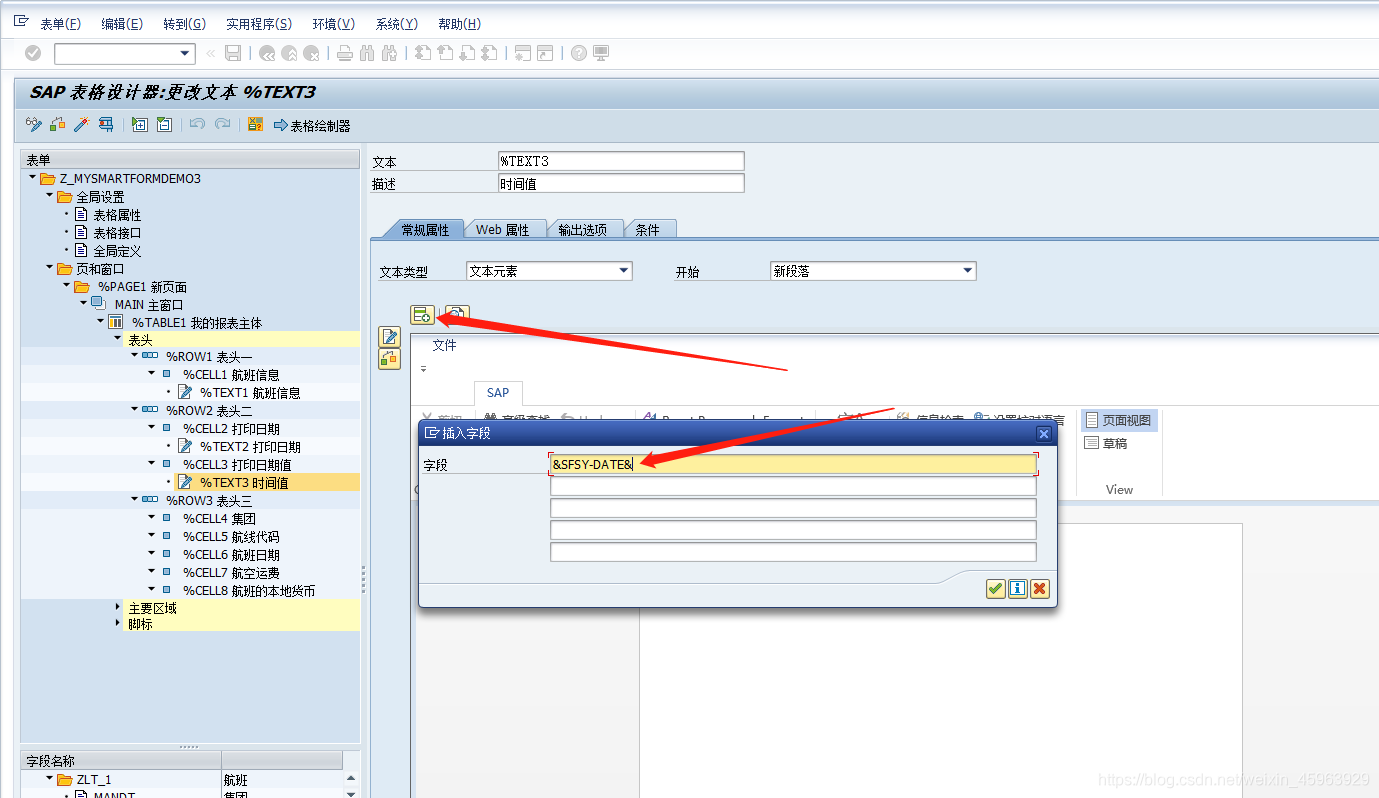Image resolution: width=1379 pixels, height=798 pixels.
Task: Cancel the Insert Field dialog with red X
Action: click(1040, 589)
